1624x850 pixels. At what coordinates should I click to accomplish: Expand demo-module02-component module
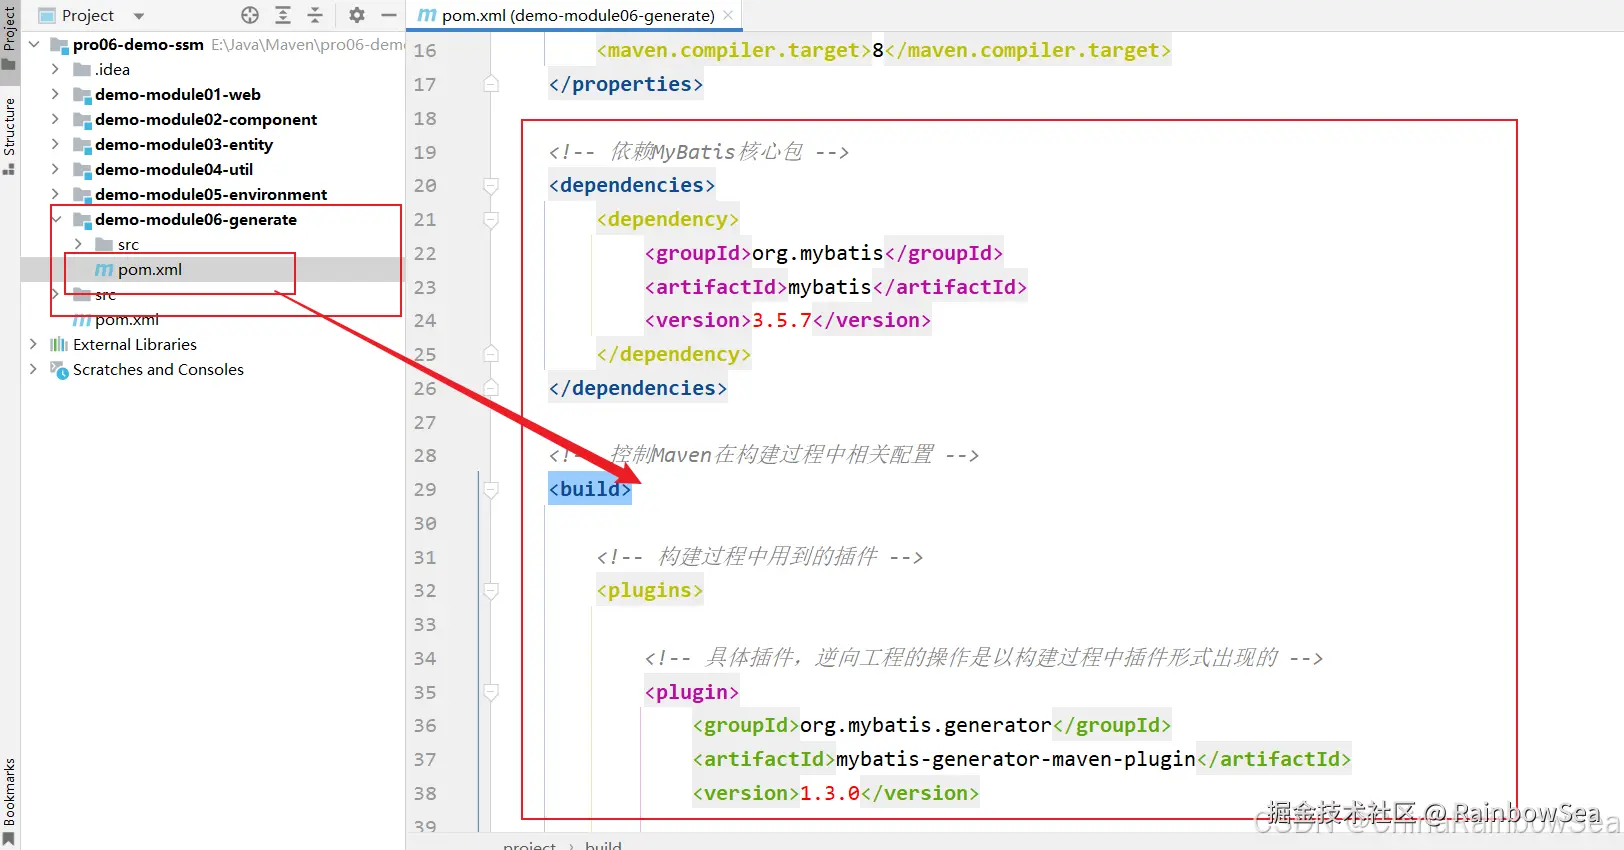tap(55, 119)
